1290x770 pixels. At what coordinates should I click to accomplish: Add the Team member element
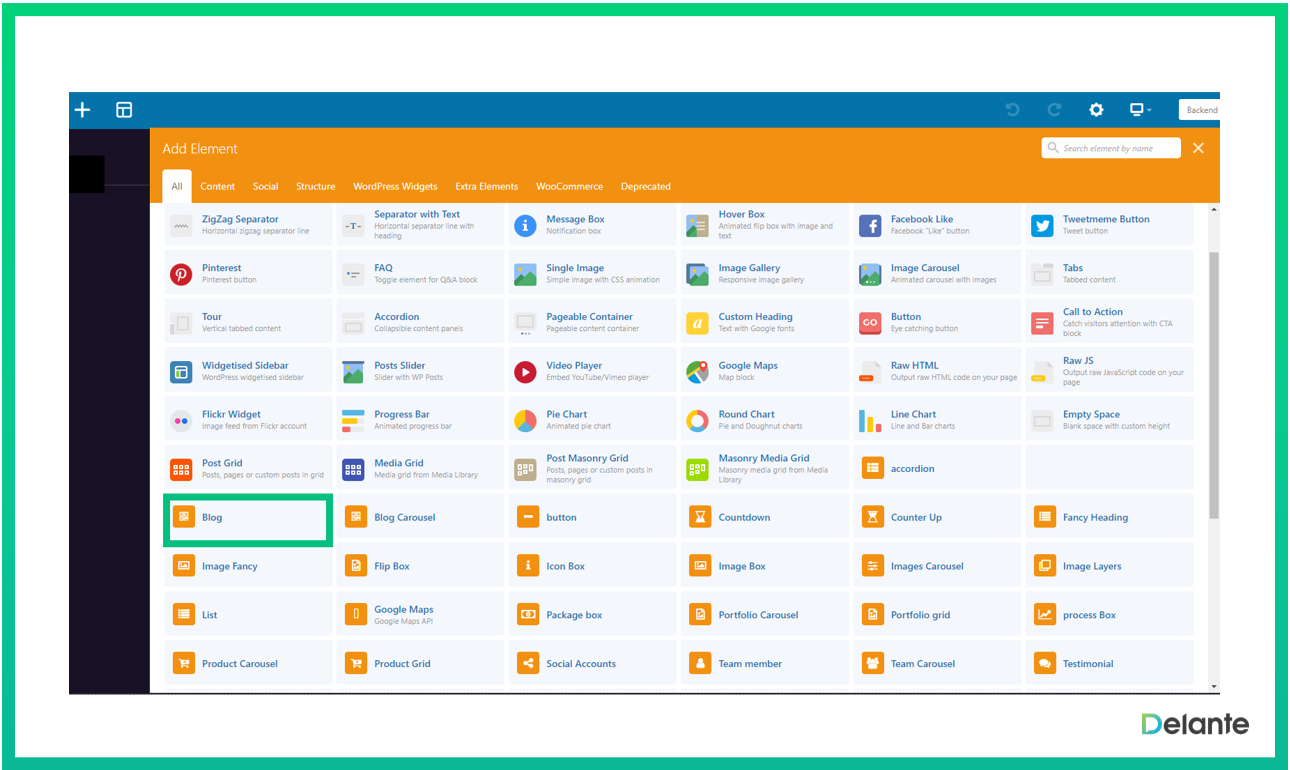(x=764, y=663)
